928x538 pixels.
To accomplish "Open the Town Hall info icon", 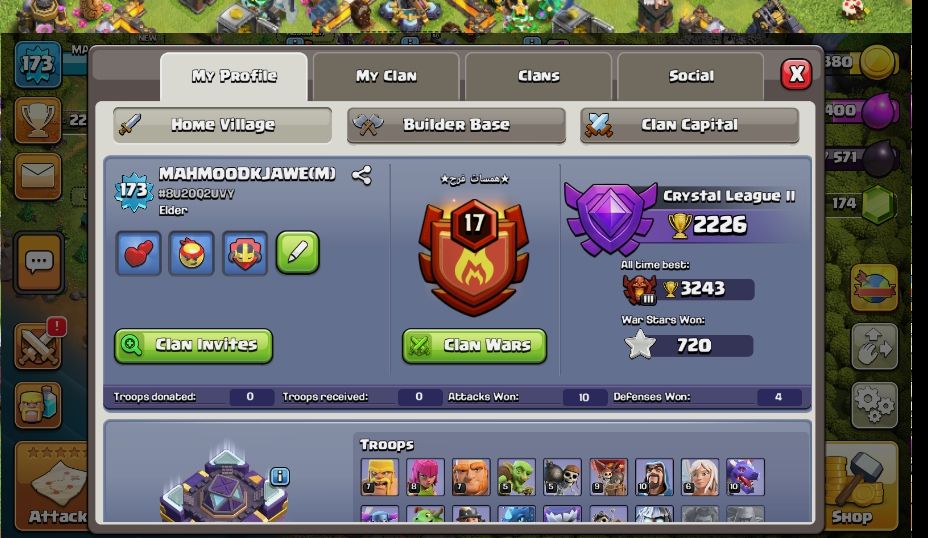I will 280,476.
